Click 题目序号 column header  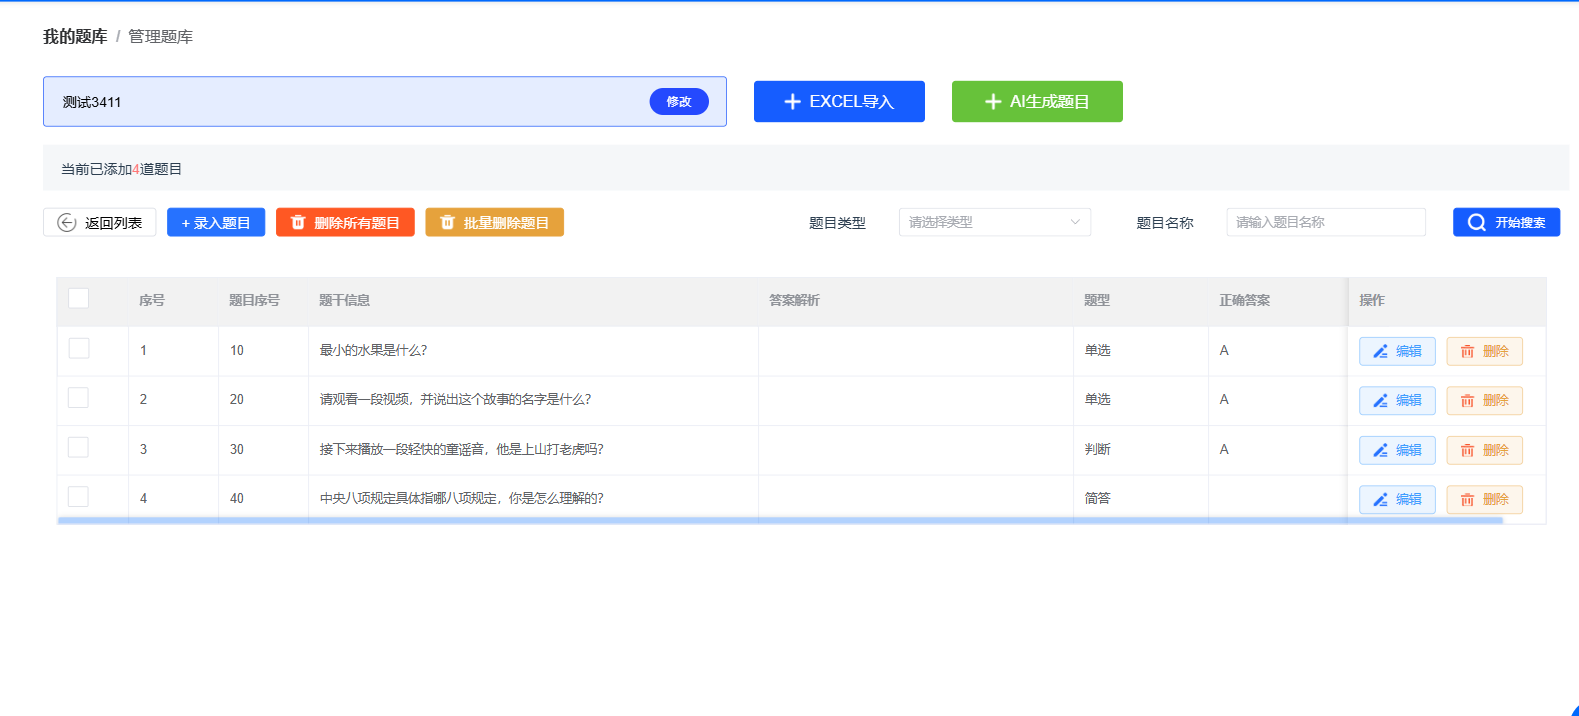[x=254, y=300]
